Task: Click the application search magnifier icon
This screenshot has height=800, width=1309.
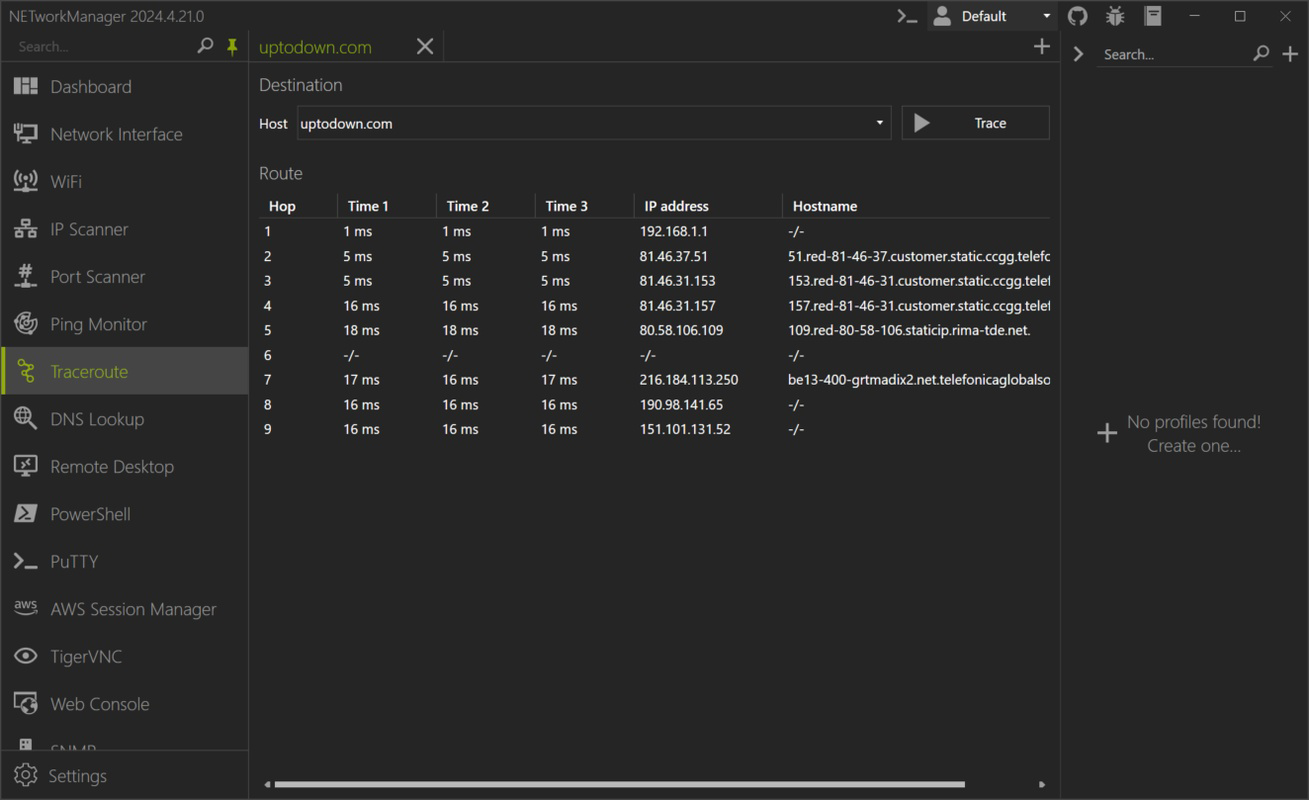Action: coord(205,46)
